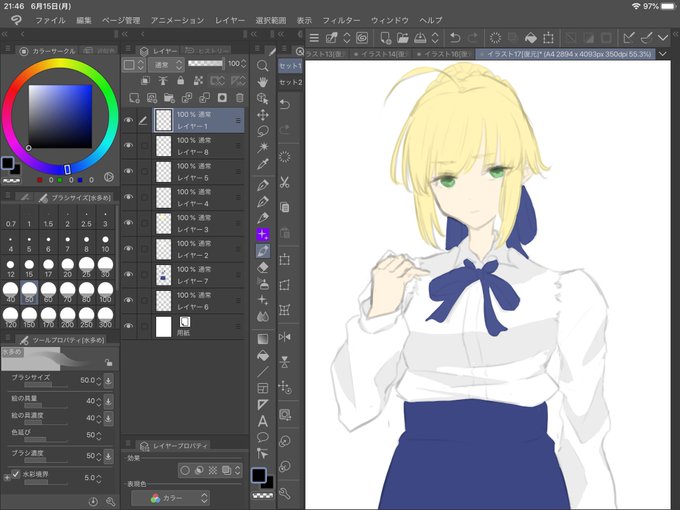Delete layer with the trash icon

click(x=239, y=98)
